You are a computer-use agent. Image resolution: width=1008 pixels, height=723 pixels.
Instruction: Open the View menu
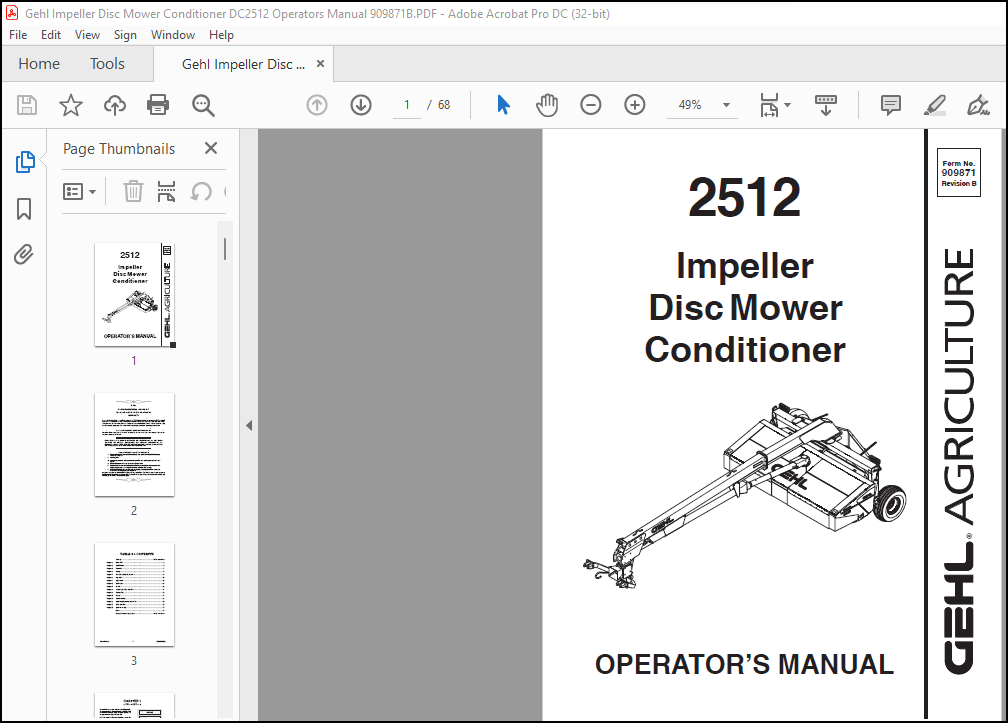(87, 35)
